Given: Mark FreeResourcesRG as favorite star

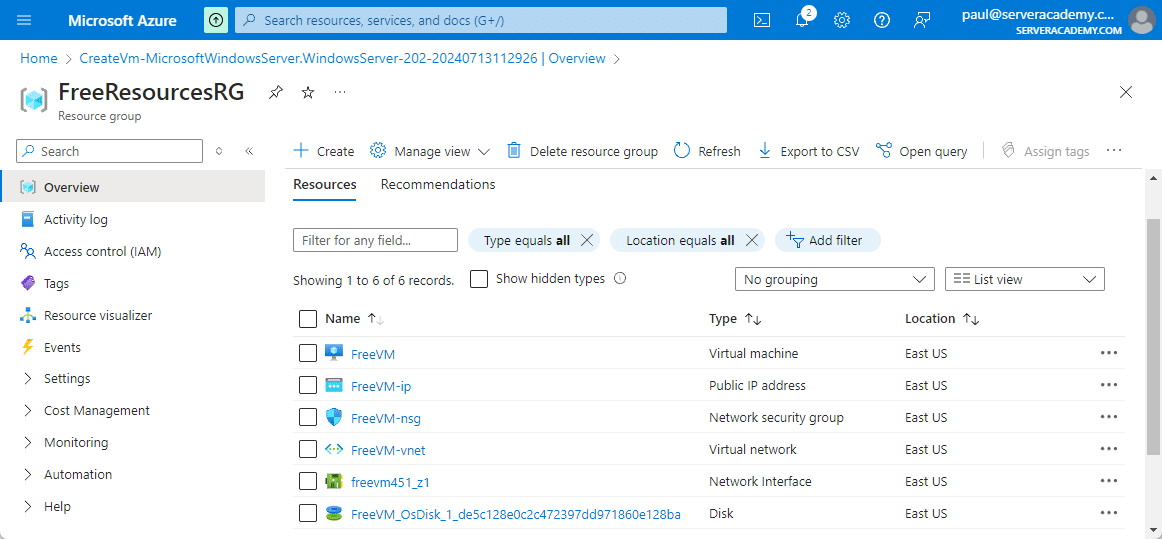Looking at the screenshot, I should pyautogui.click(x=308, y=93).
